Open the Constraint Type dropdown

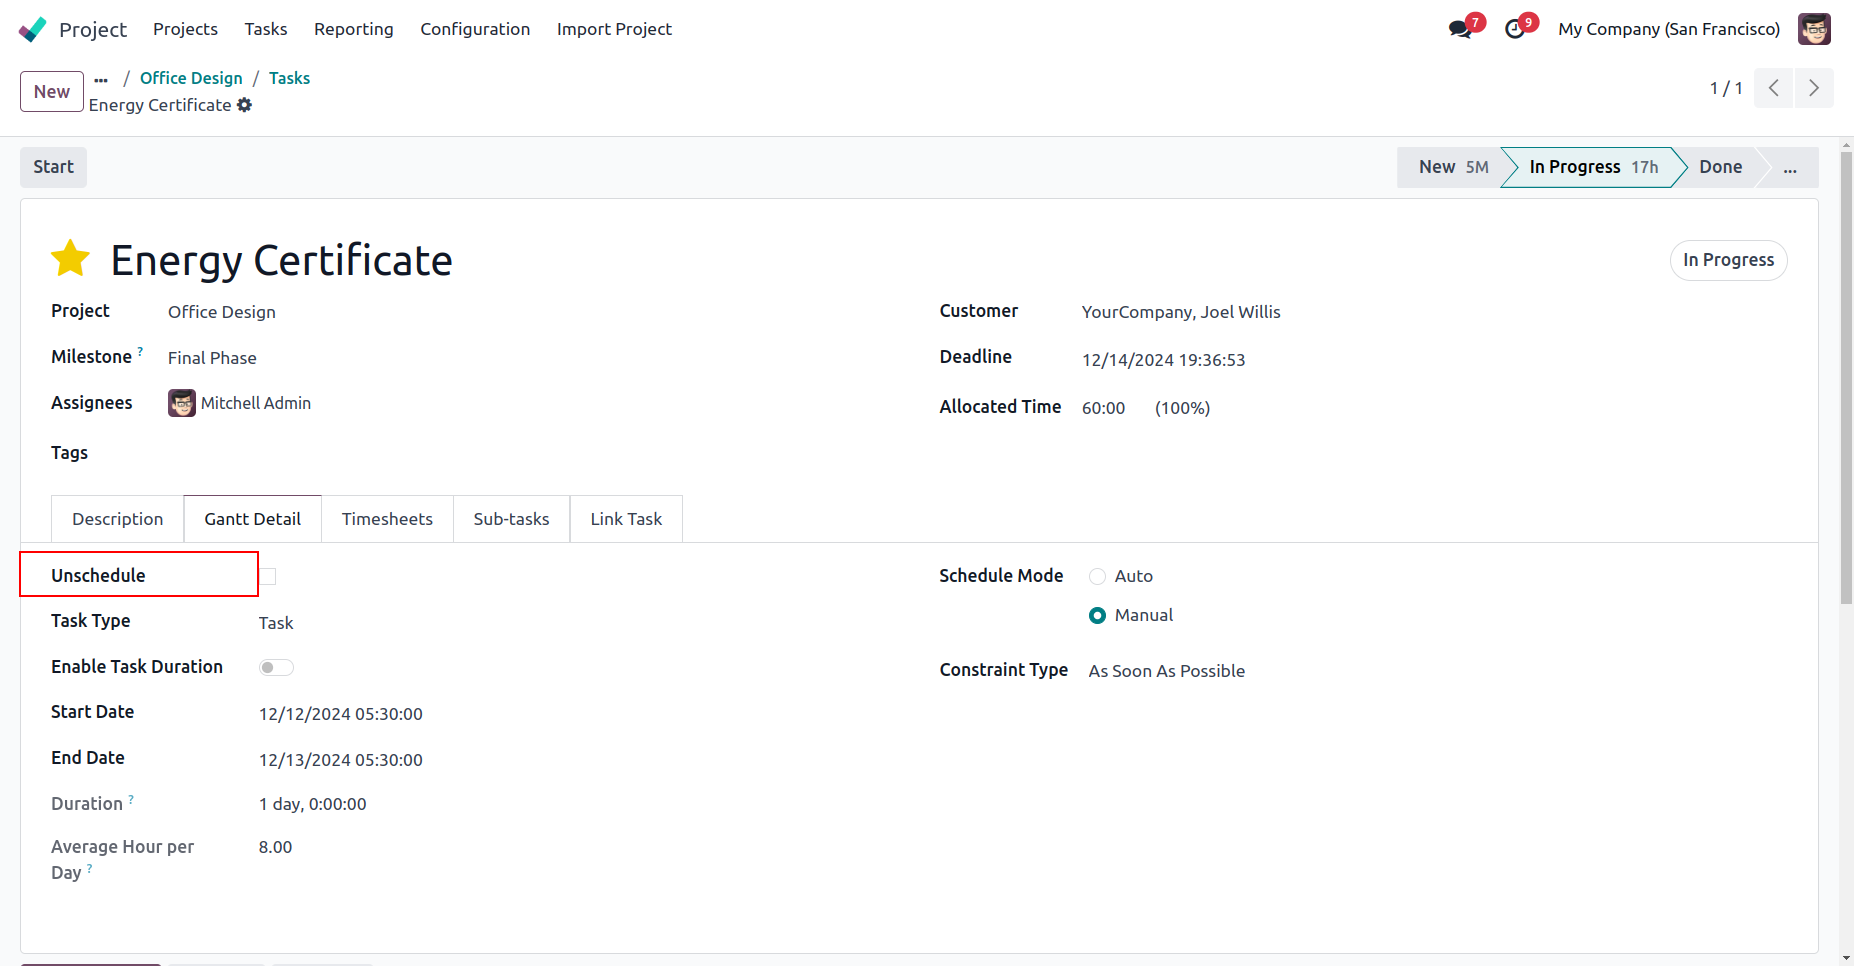pyautogui.click(x=1166, y=671)
